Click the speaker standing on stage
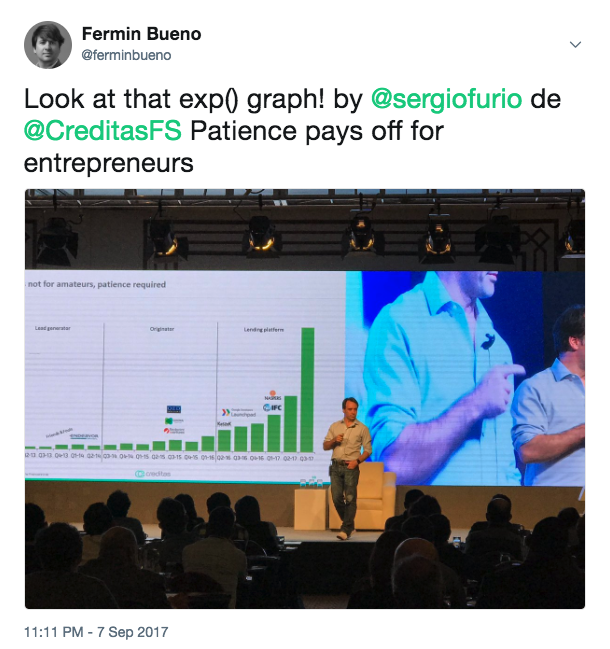The image size is (610, 649). click(347, 468)
